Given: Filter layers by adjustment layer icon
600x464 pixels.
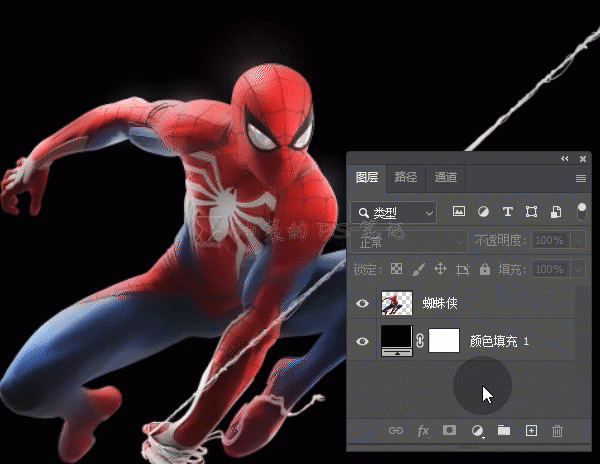Looking at the screenshot, I should 483,212.
